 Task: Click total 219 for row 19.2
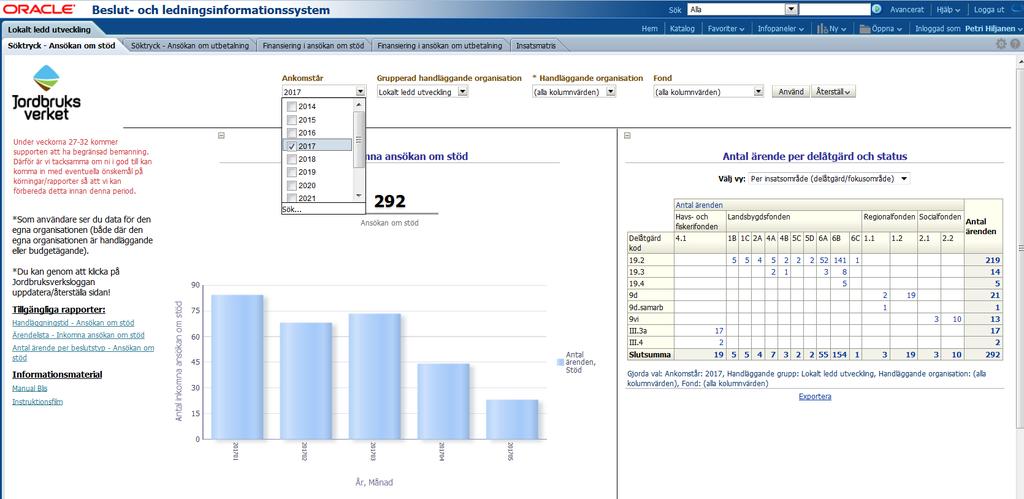click(993, 260)
